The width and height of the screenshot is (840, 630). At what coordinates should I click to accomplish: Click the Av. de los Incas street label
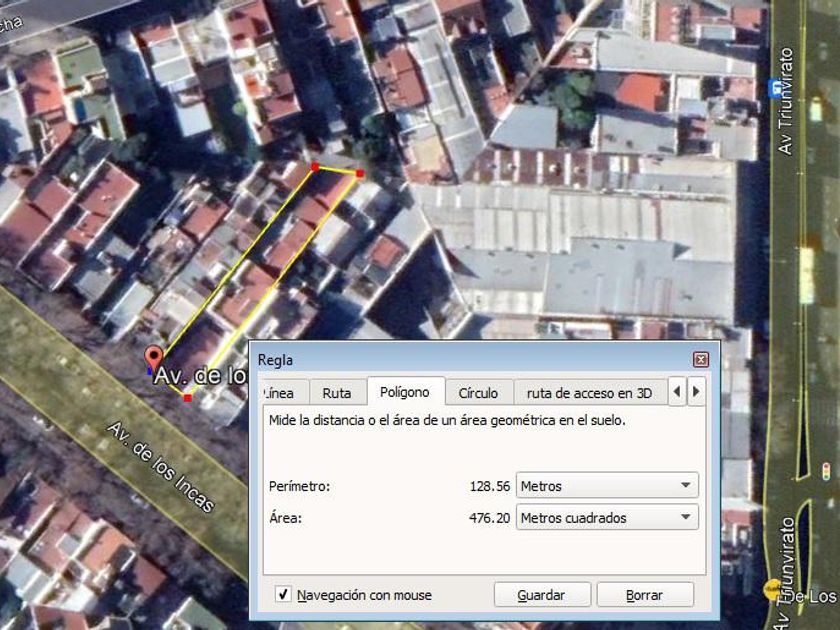point(161,467)
